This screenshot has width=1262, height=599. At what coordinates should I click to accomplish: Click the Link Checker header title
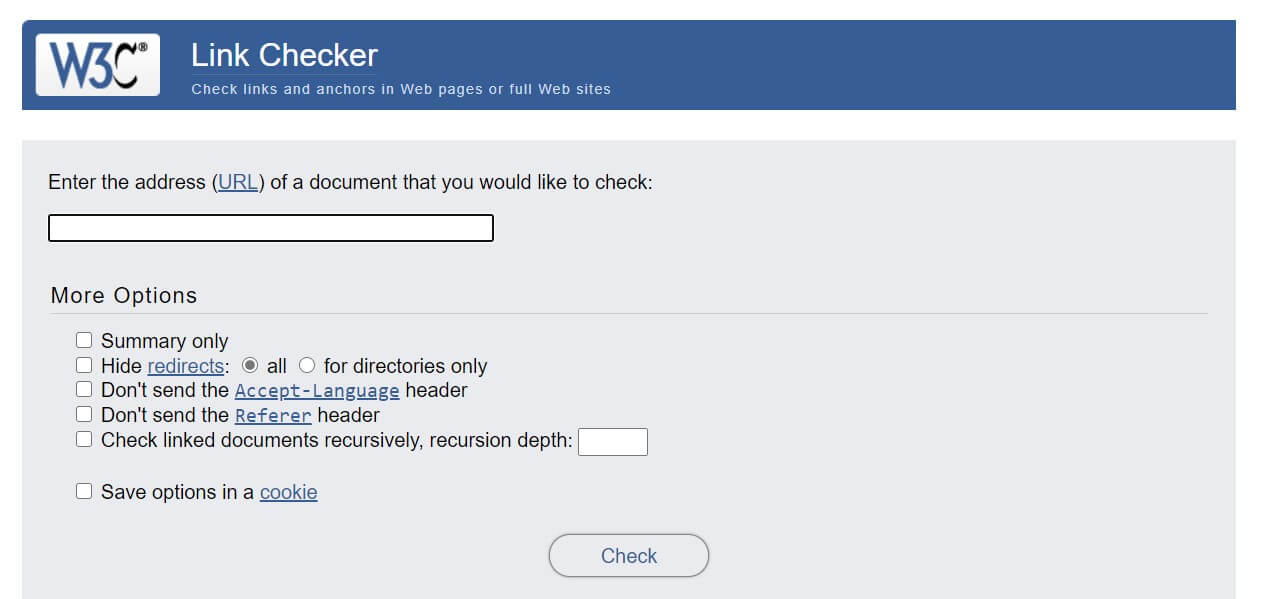click(284, 55)
